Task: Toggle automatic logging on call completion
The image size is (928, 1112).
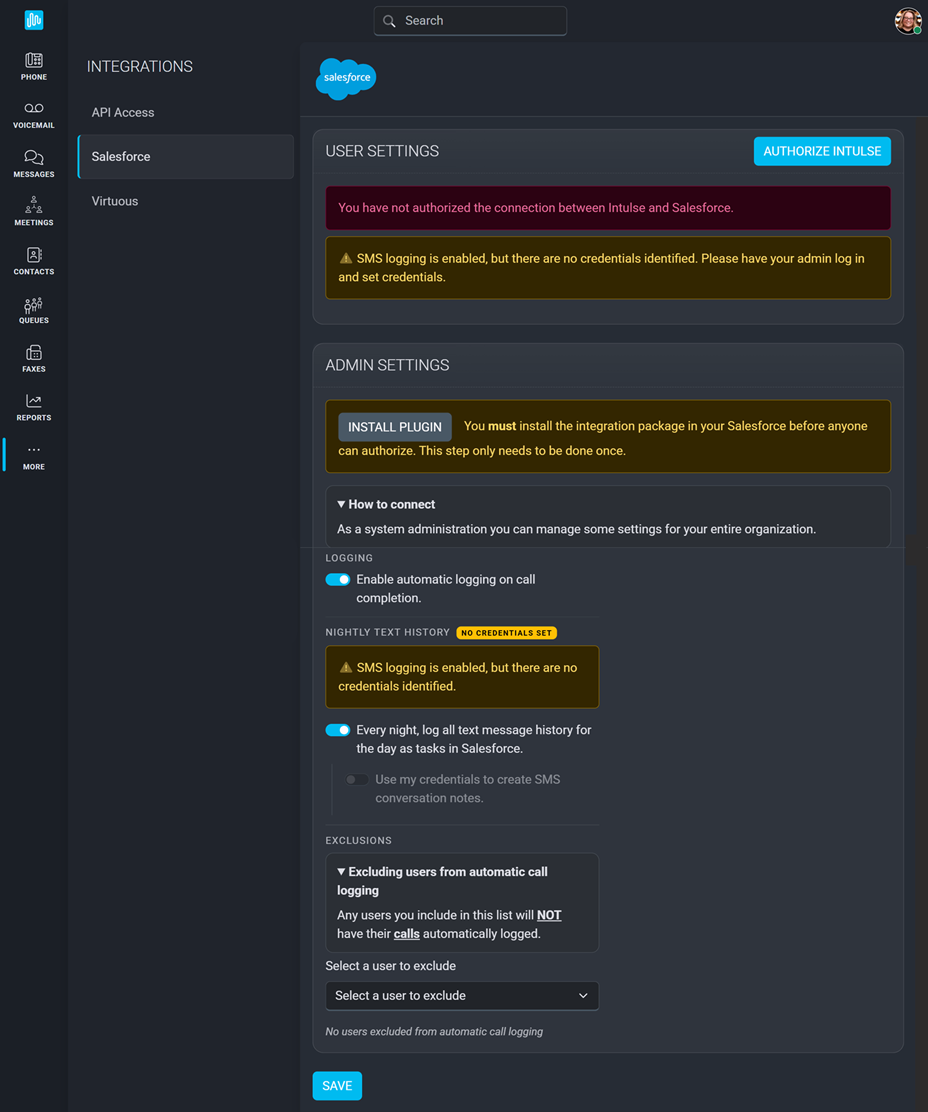Action: coord(337,579)
